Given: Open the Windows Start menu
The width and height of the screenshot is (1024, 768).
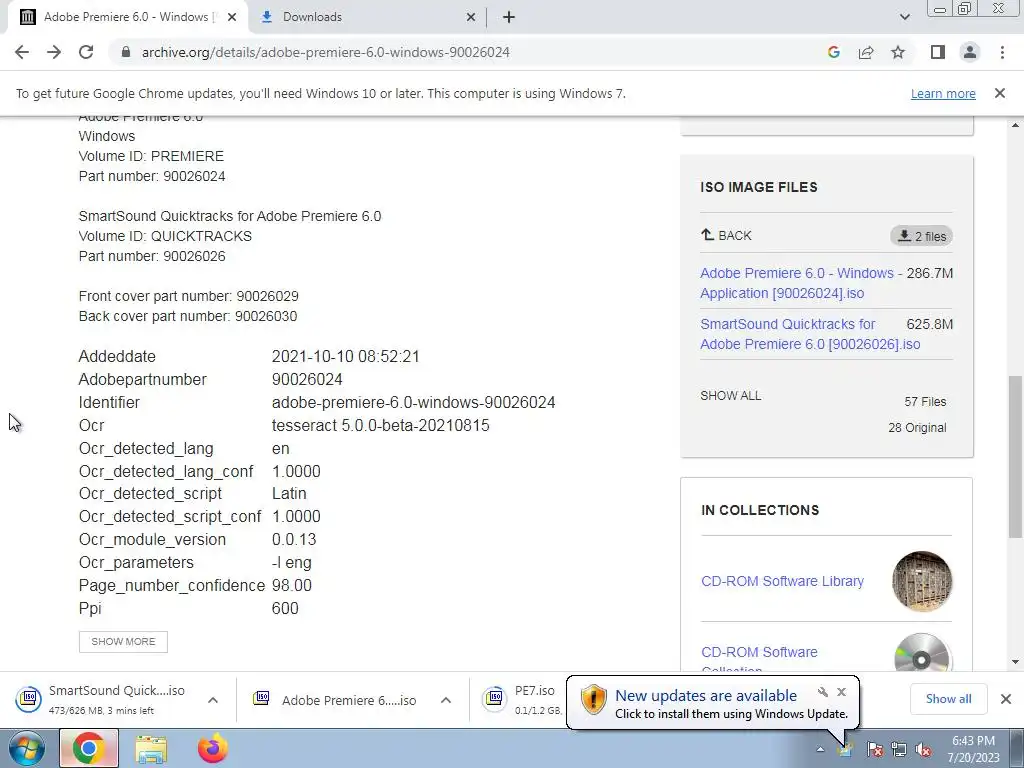Looking at the screenshot, I should point(27,749).
